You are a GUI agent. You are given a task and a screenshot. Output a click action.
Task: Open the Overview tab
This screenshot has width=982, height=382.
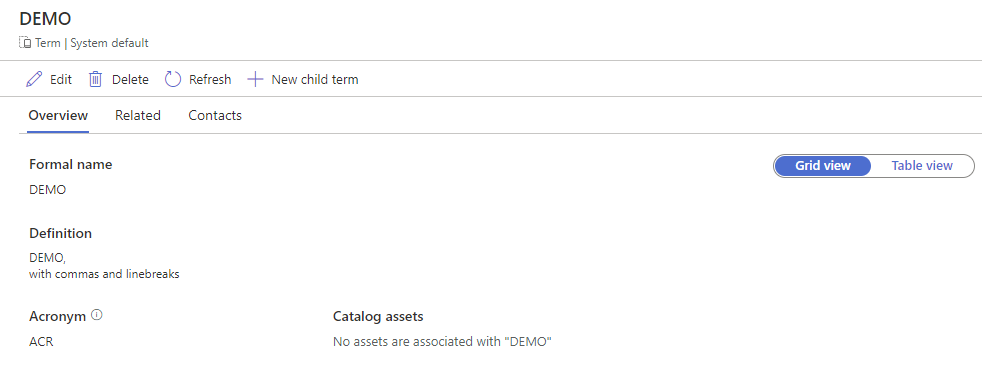pos(58,115)
